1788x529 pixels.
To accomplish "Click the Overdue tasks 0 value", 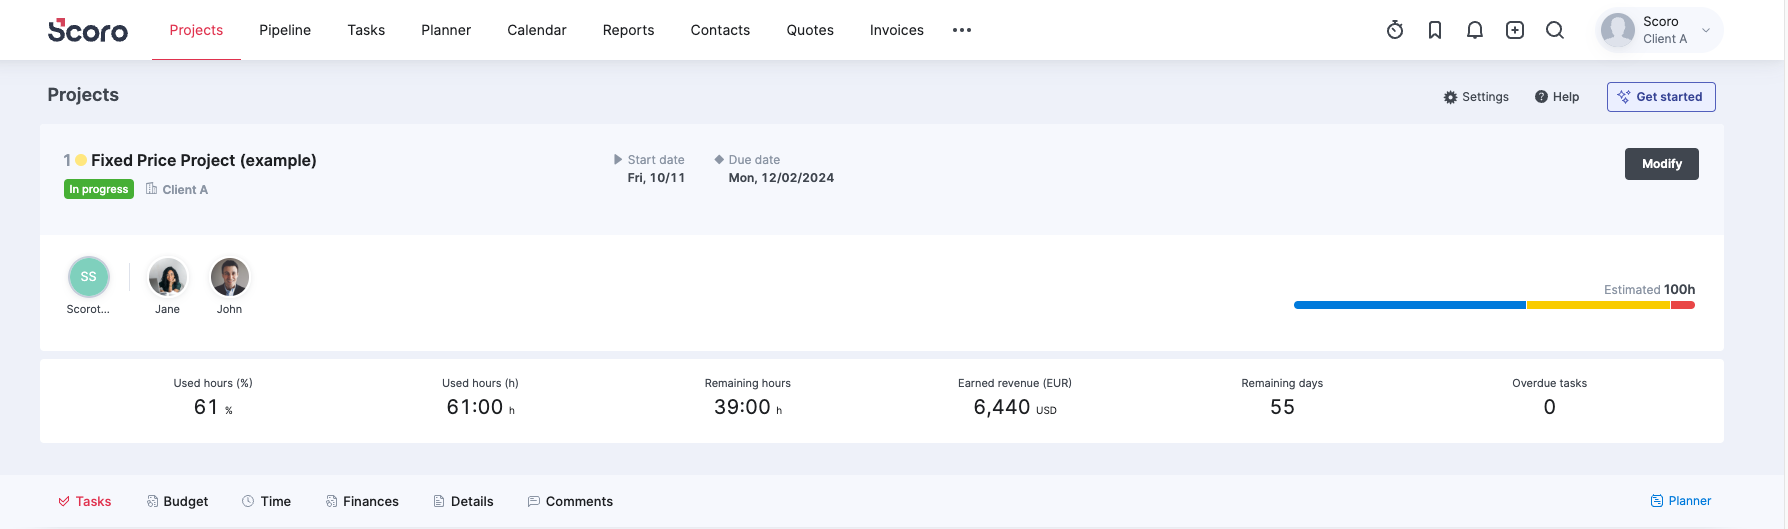I will tap(1549, 407).
